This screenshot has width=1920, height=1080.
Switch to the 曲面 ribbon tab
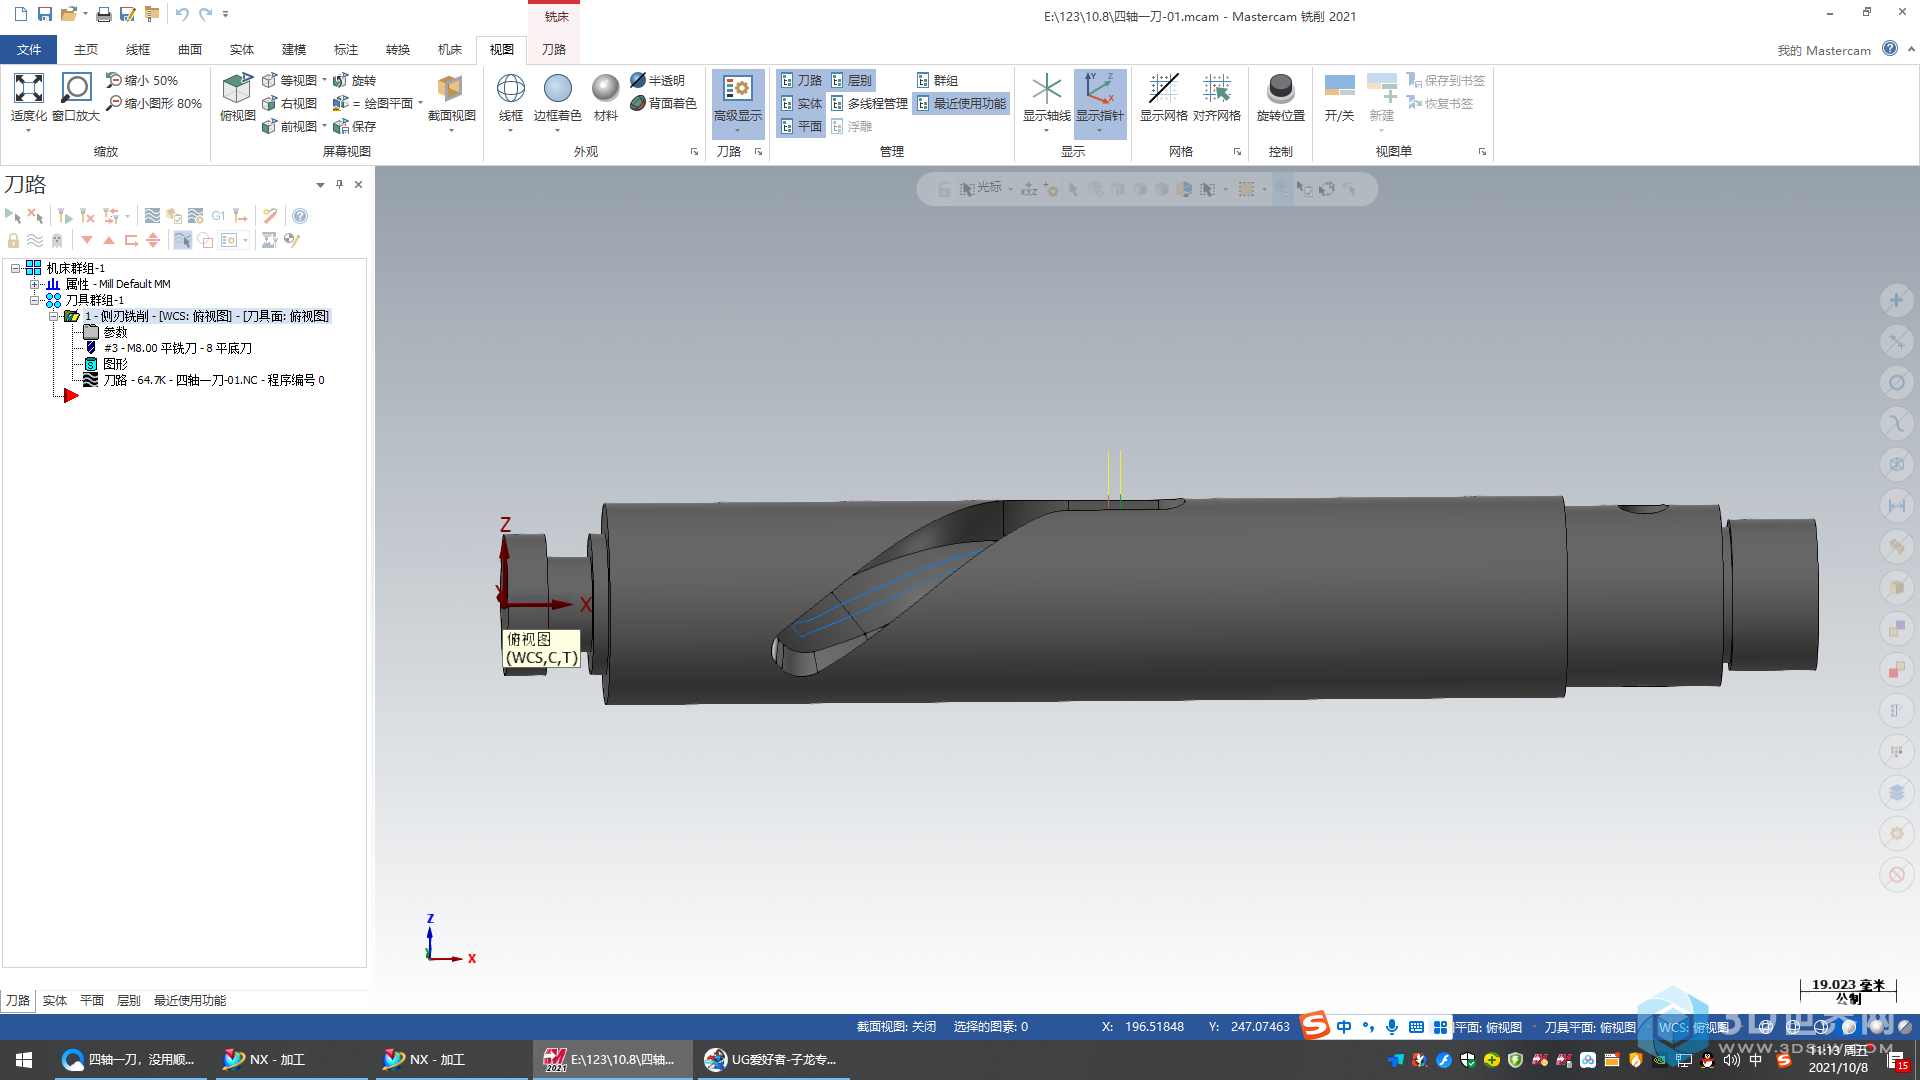click(190, 49)
